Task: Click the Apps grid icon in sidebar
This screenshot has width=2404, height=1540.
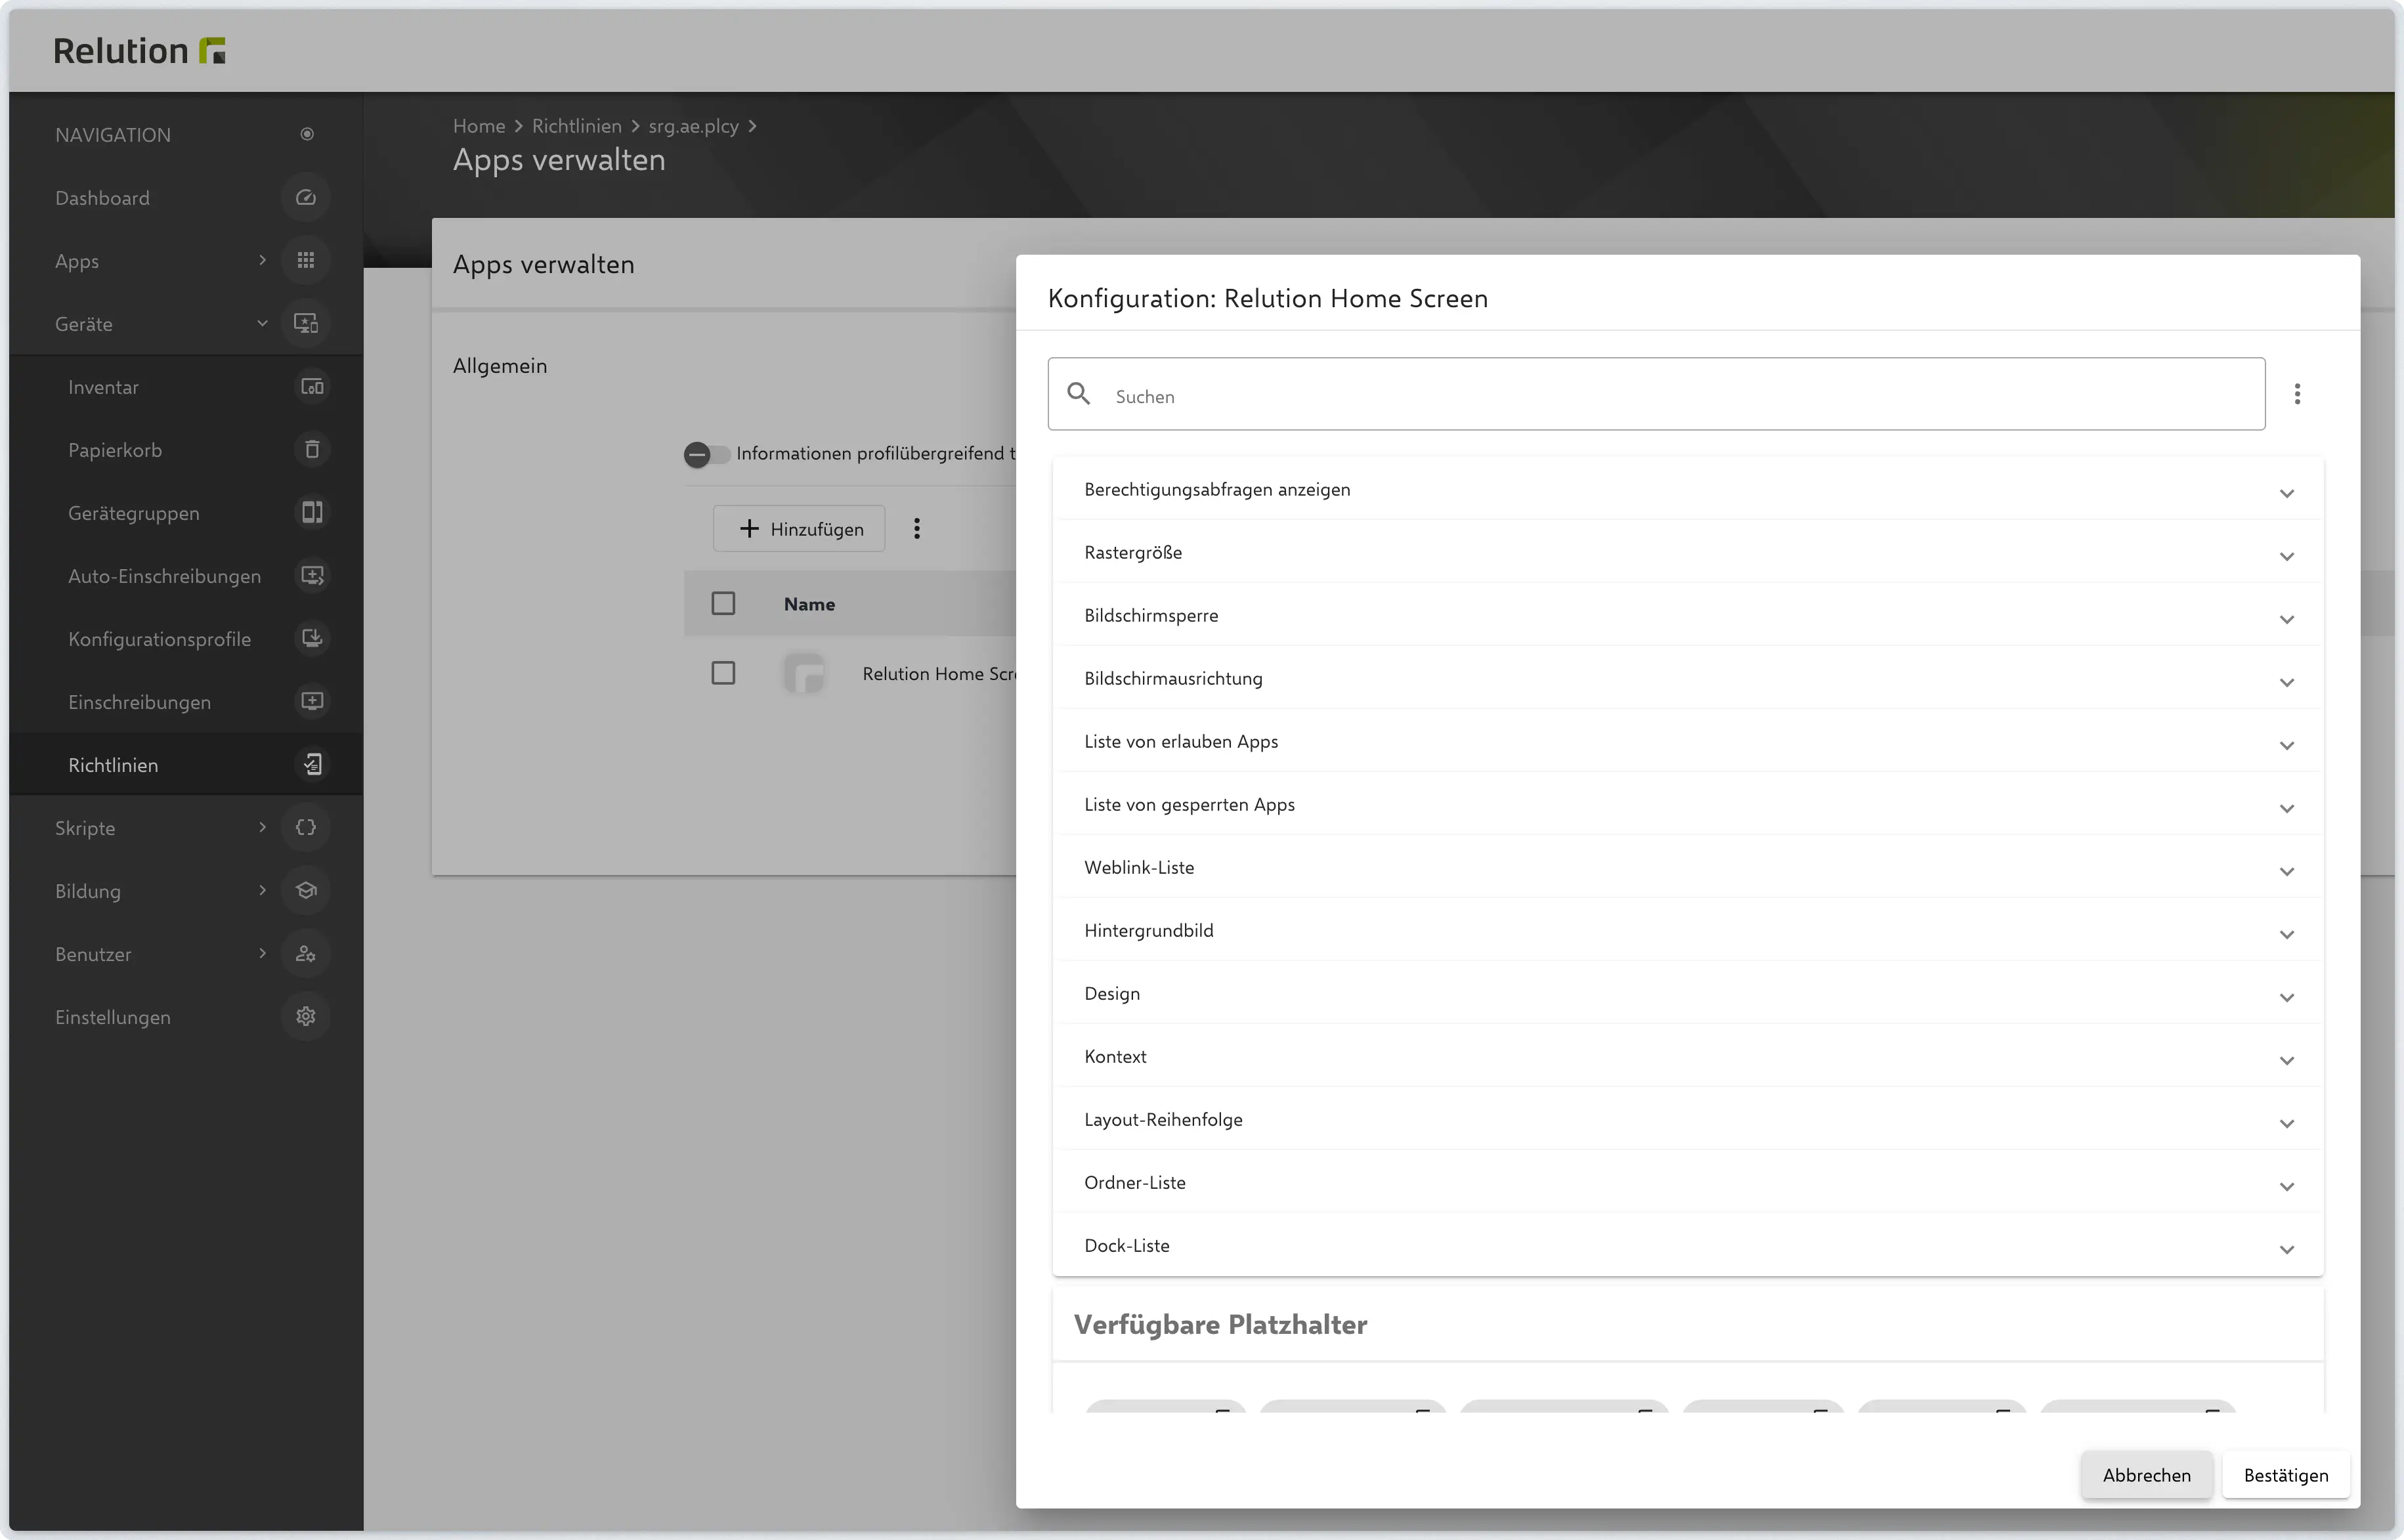Action: [306, 261]
